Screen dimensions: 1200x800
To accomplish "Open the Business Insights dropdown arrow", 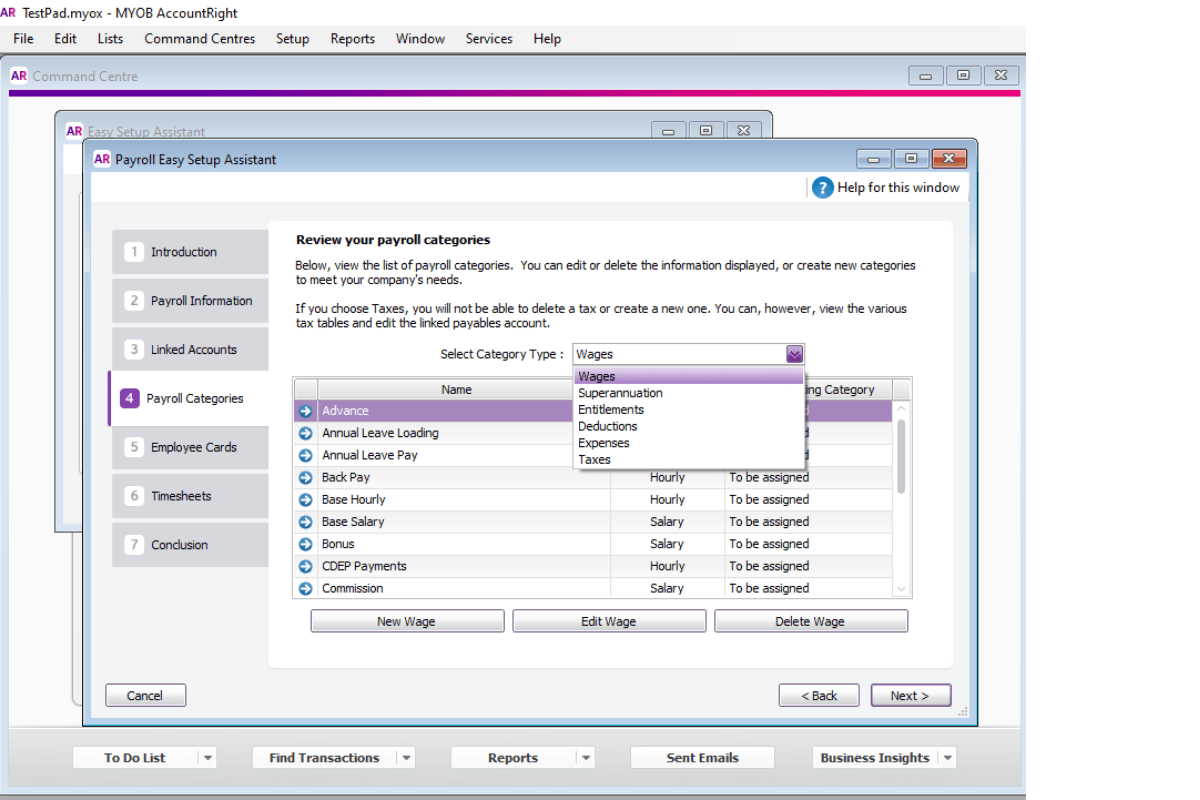I will point(947,757).
